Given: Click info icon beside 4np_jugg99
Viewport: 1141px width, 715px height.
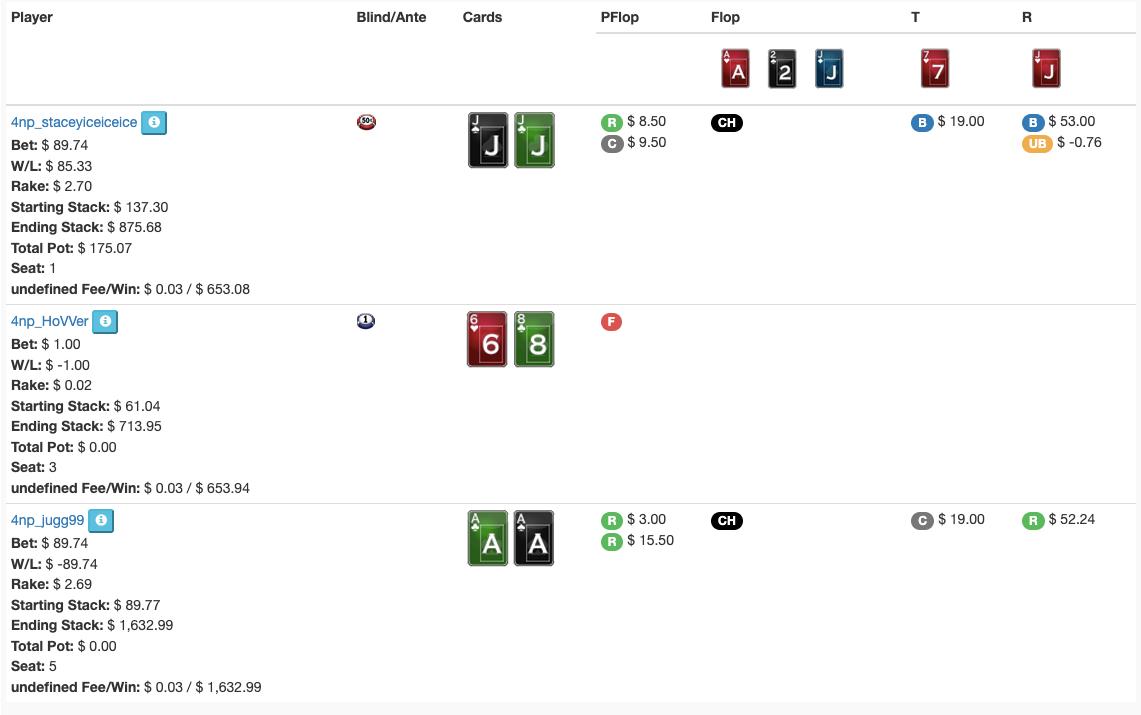Looking at the screenshot, I should tap(101, 521).
